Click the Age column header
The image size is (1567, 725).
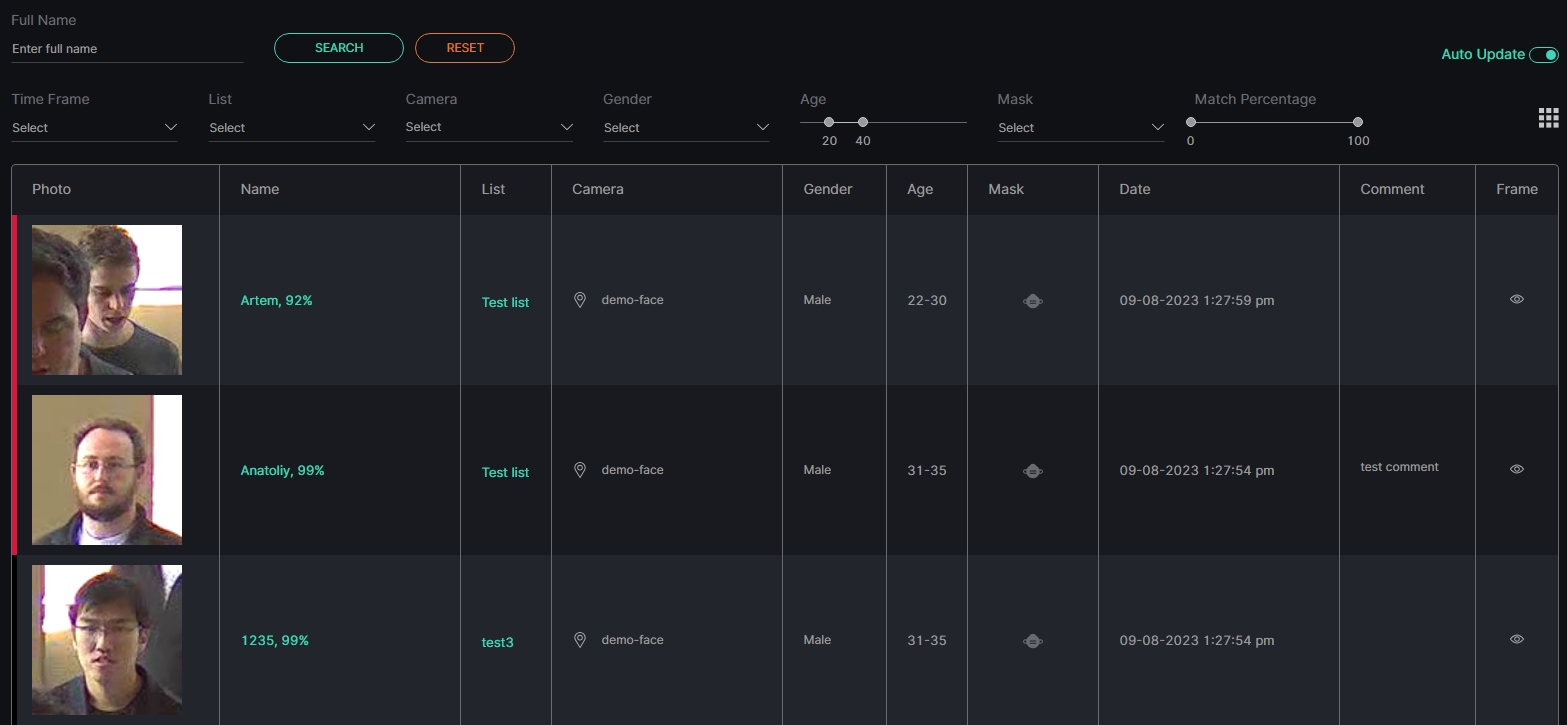point(920,189)
